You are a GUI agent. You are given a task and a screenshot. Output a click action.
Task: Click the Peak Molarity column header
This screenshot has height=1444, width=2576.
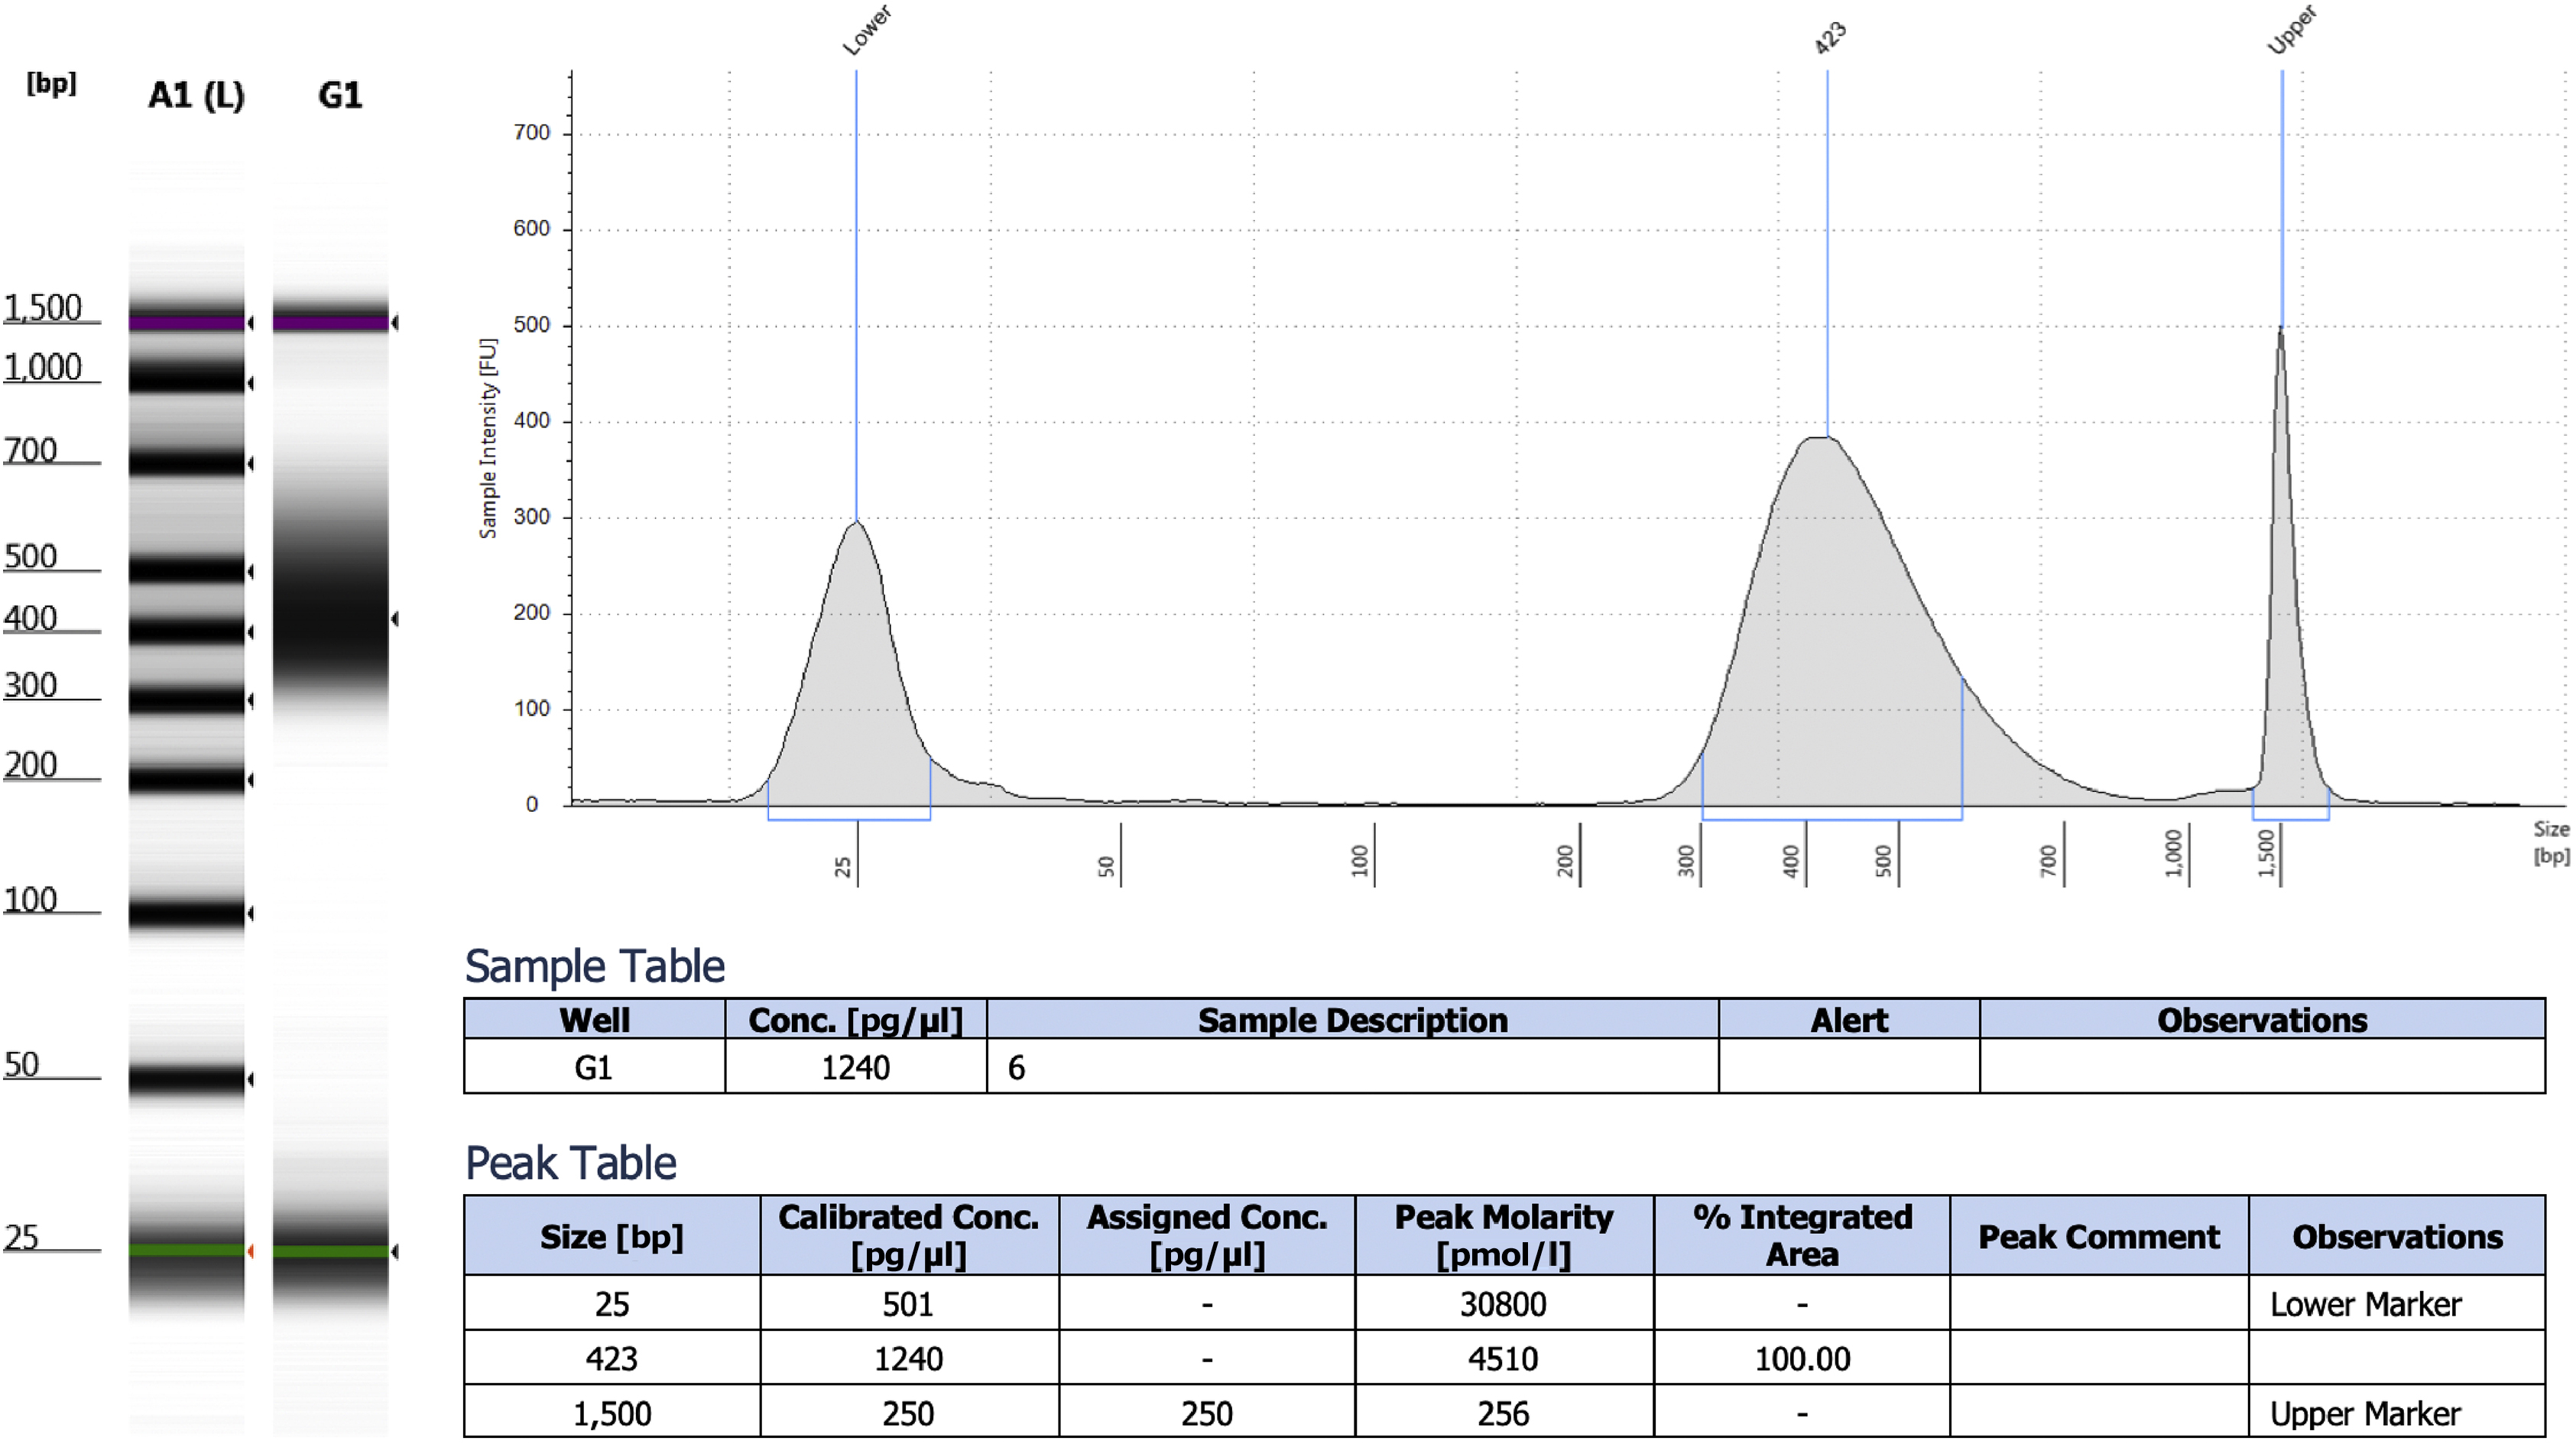click(x=1503, y=1235)
